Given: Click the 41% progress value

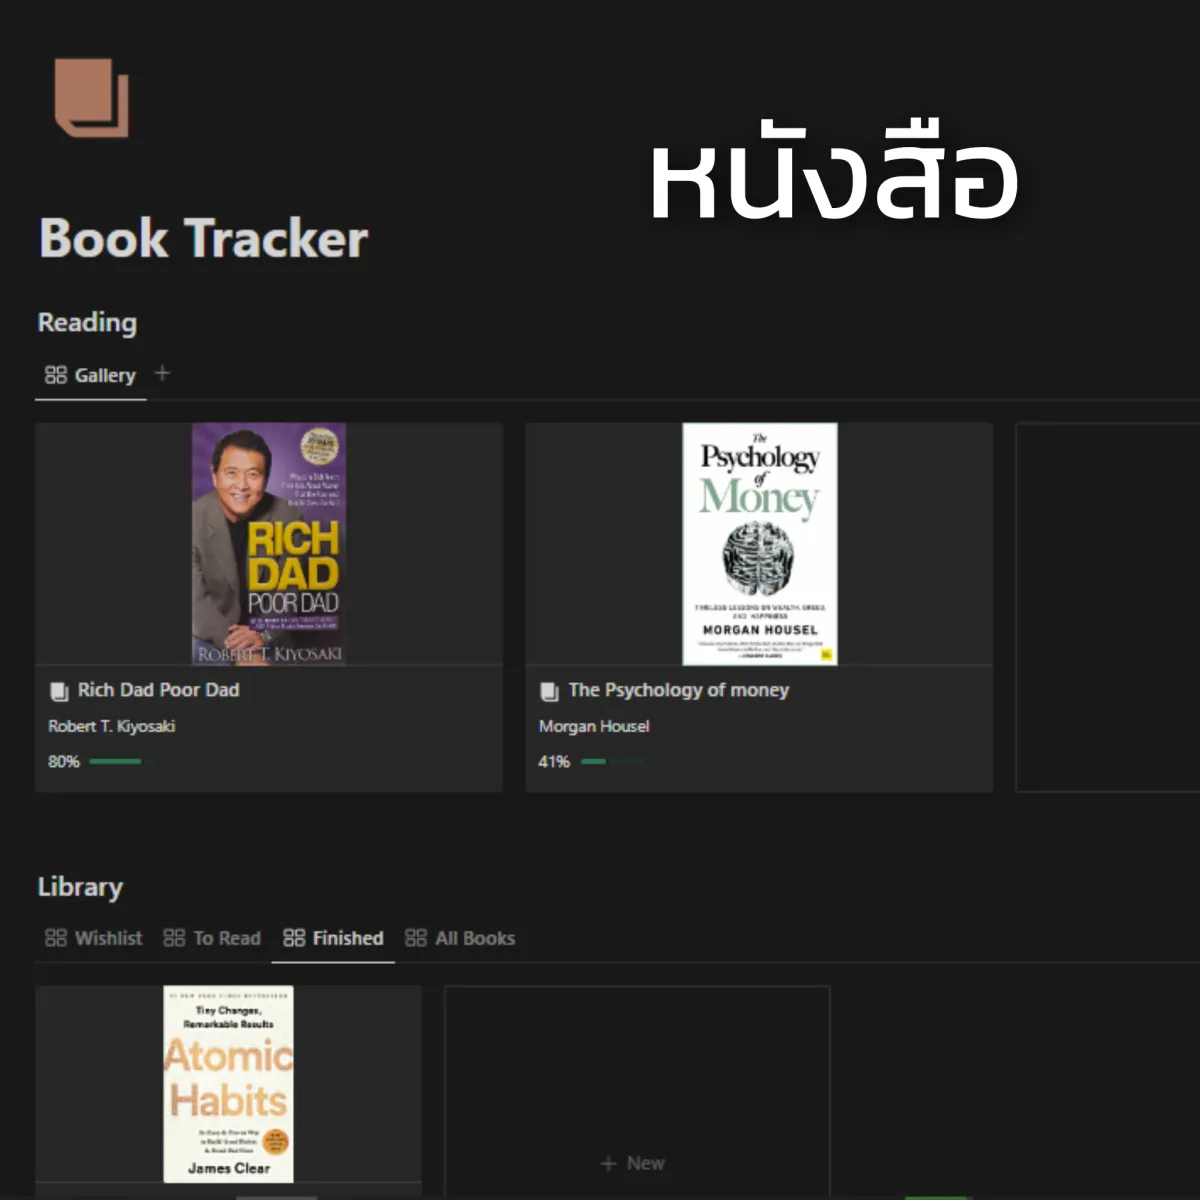Looking at the screenshot, I should point(554,762).
